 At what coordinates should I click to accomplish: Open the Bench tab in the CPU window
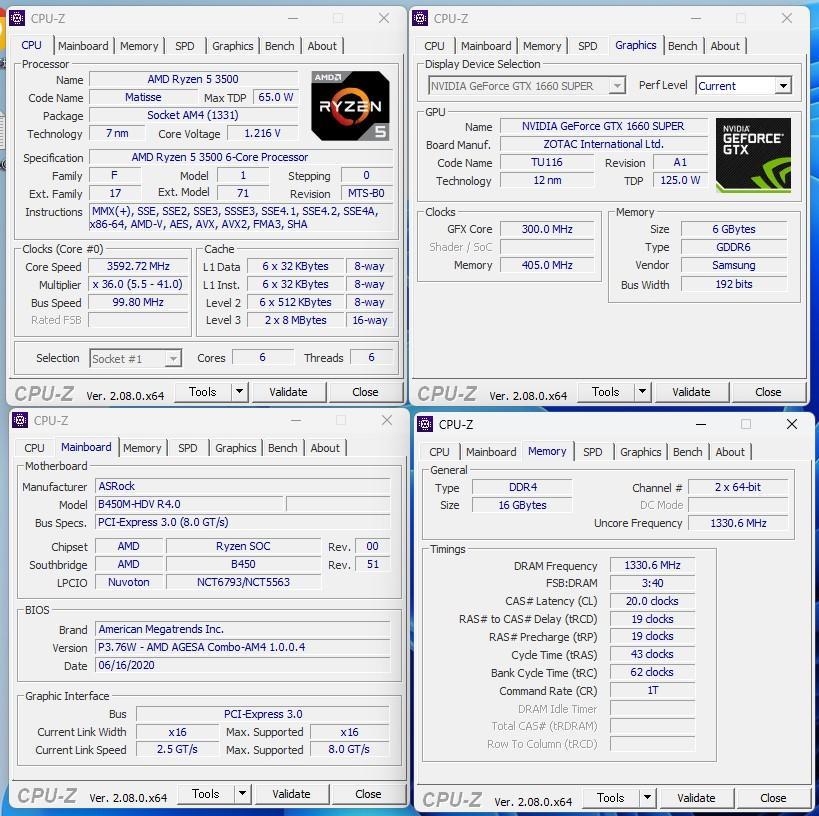(x=279, y=46)
